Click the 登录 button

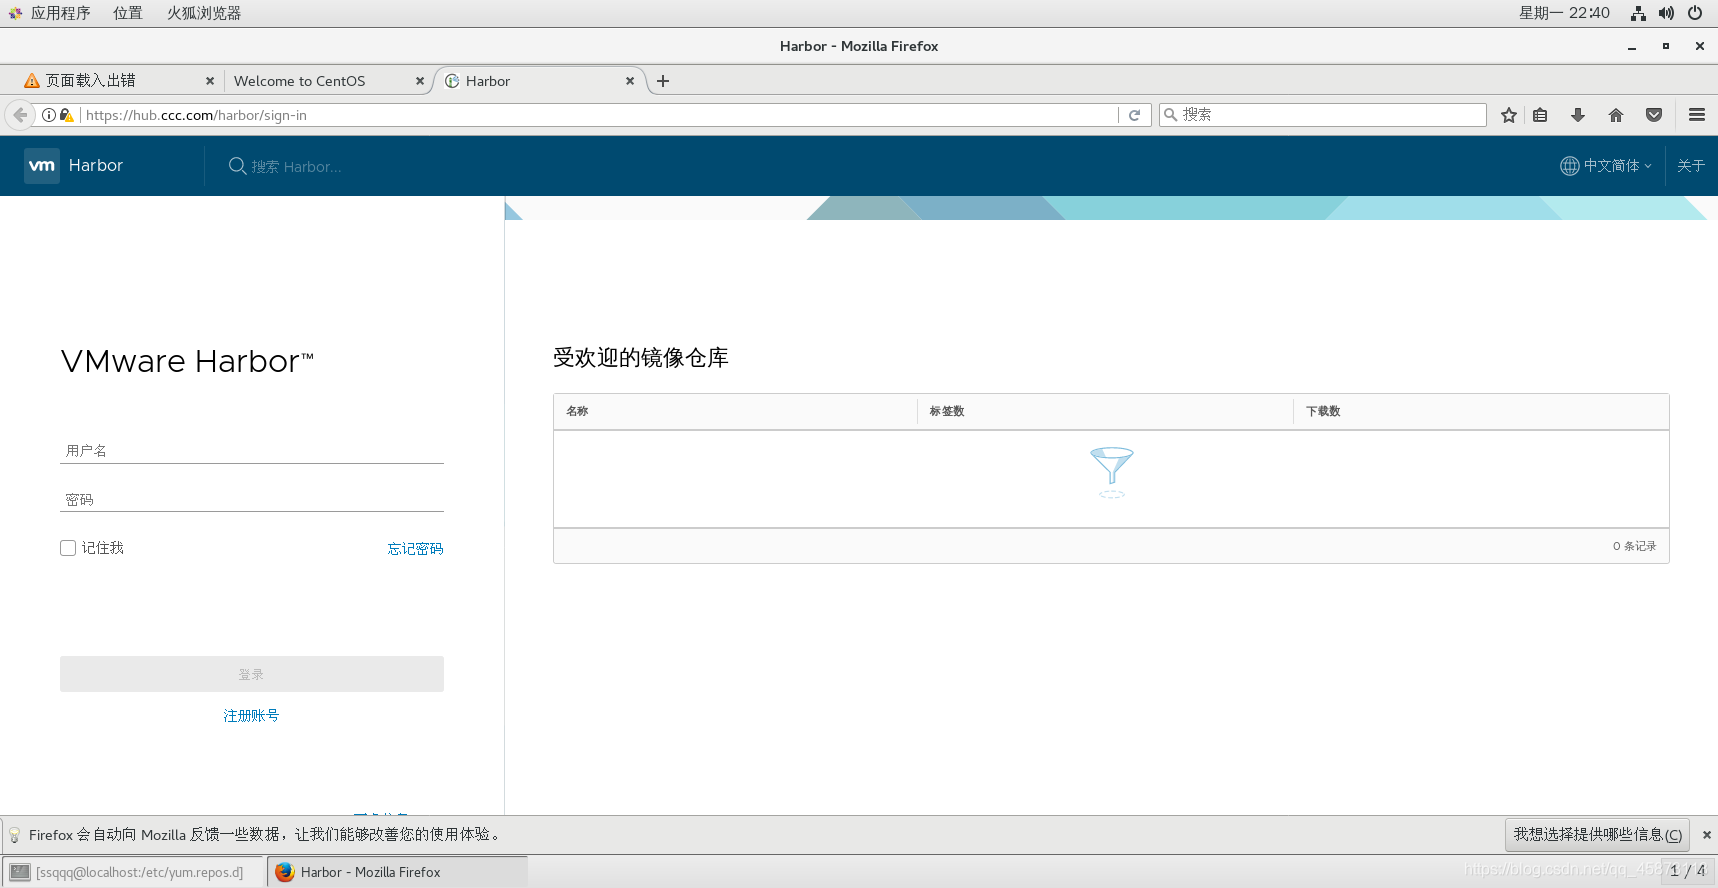[x=252, y=674]
